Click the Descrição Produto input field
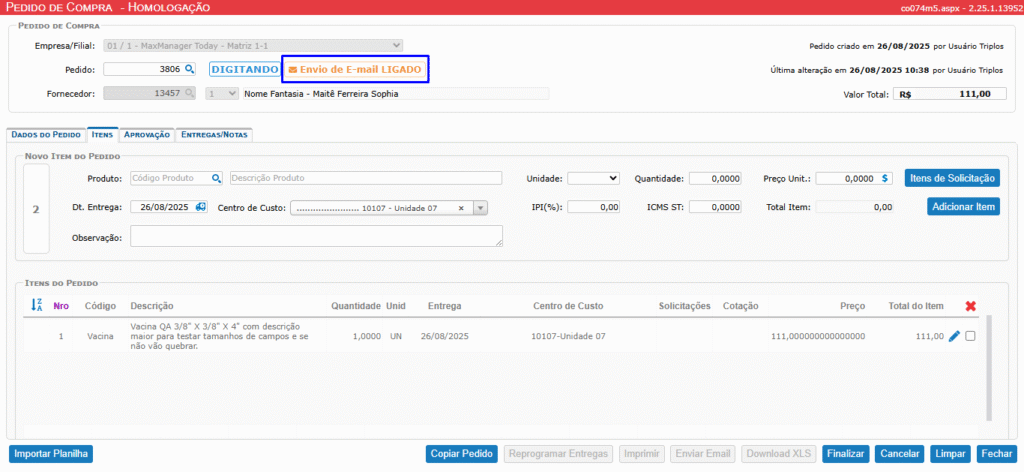The height and width of the screenshot is (472, 1024). 366,178
